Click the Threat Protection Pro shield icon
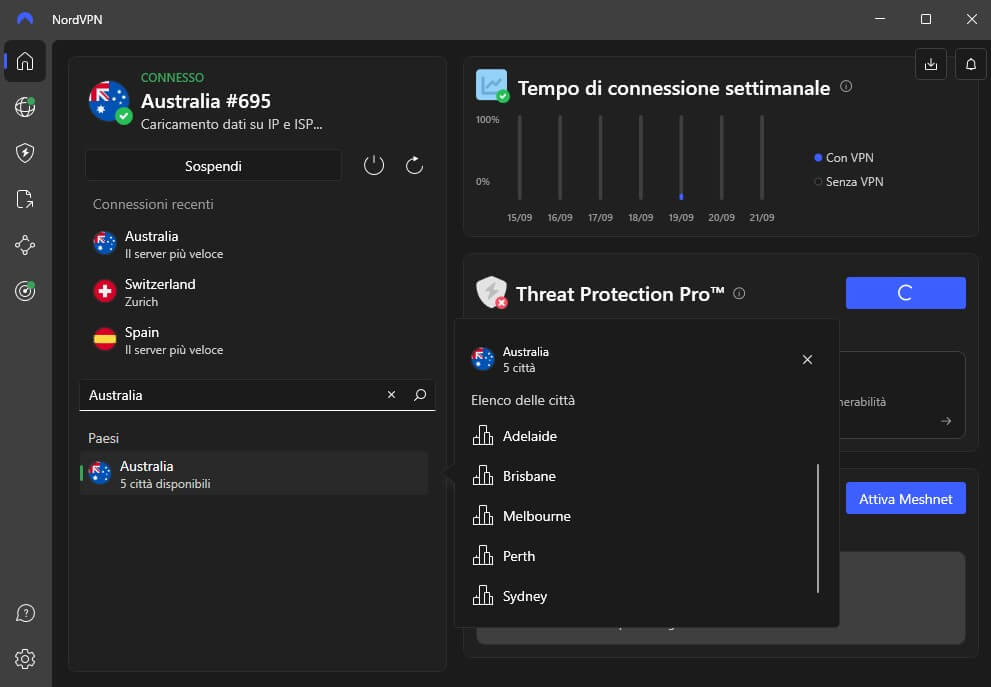 (x=492, y=292)
